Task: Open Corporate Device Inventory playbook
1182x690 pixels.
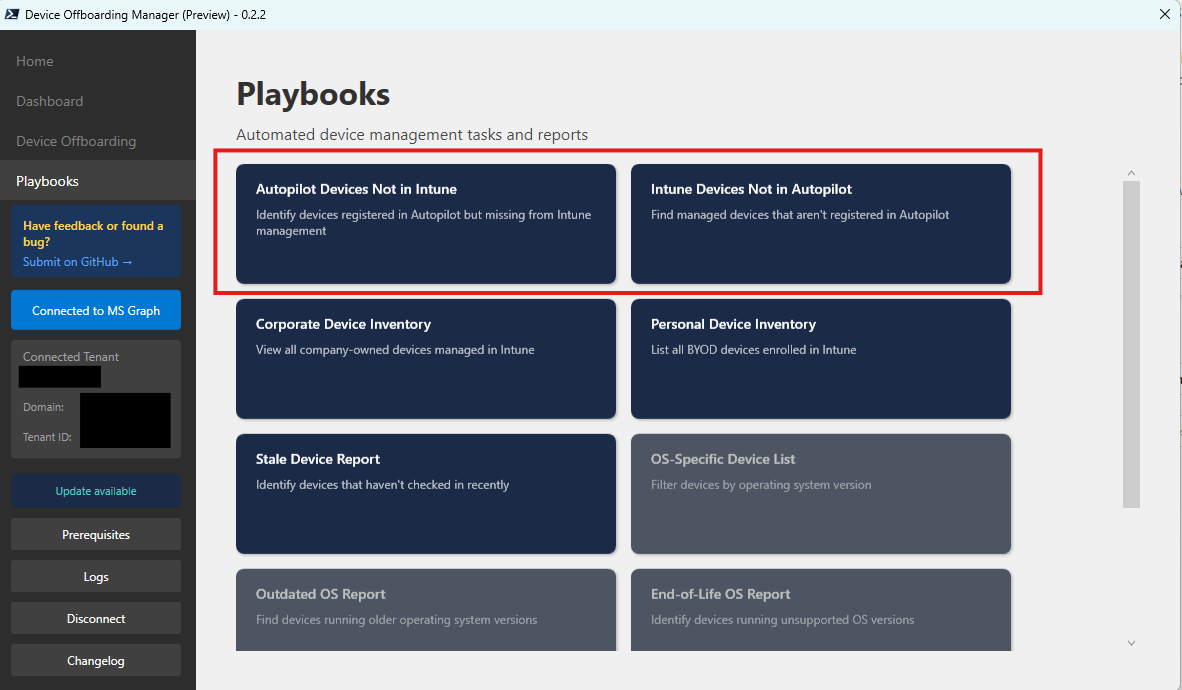Action: [425, 359]
